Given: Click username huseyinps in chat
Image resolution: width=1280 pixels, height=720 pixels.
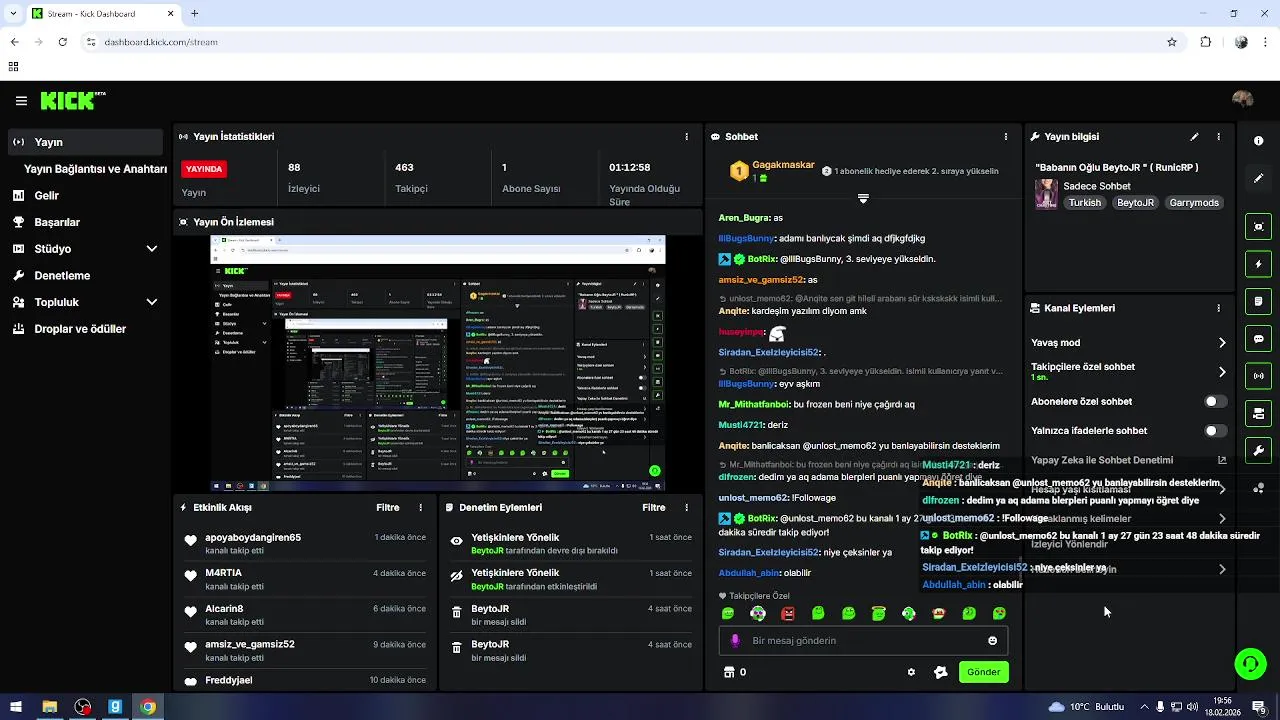Looking at the screenshot, I should [741, 332].
